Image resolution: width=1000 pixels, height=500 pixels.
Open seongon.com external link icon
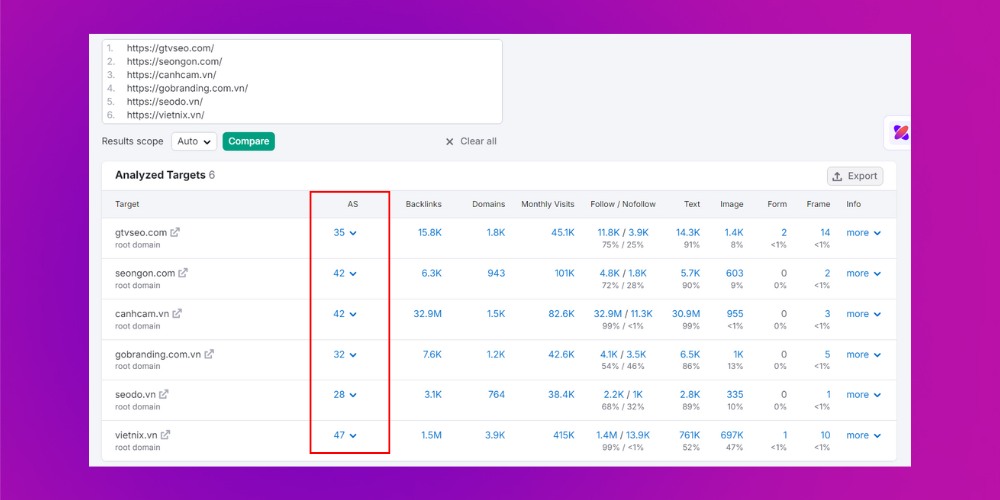(183, 273)
